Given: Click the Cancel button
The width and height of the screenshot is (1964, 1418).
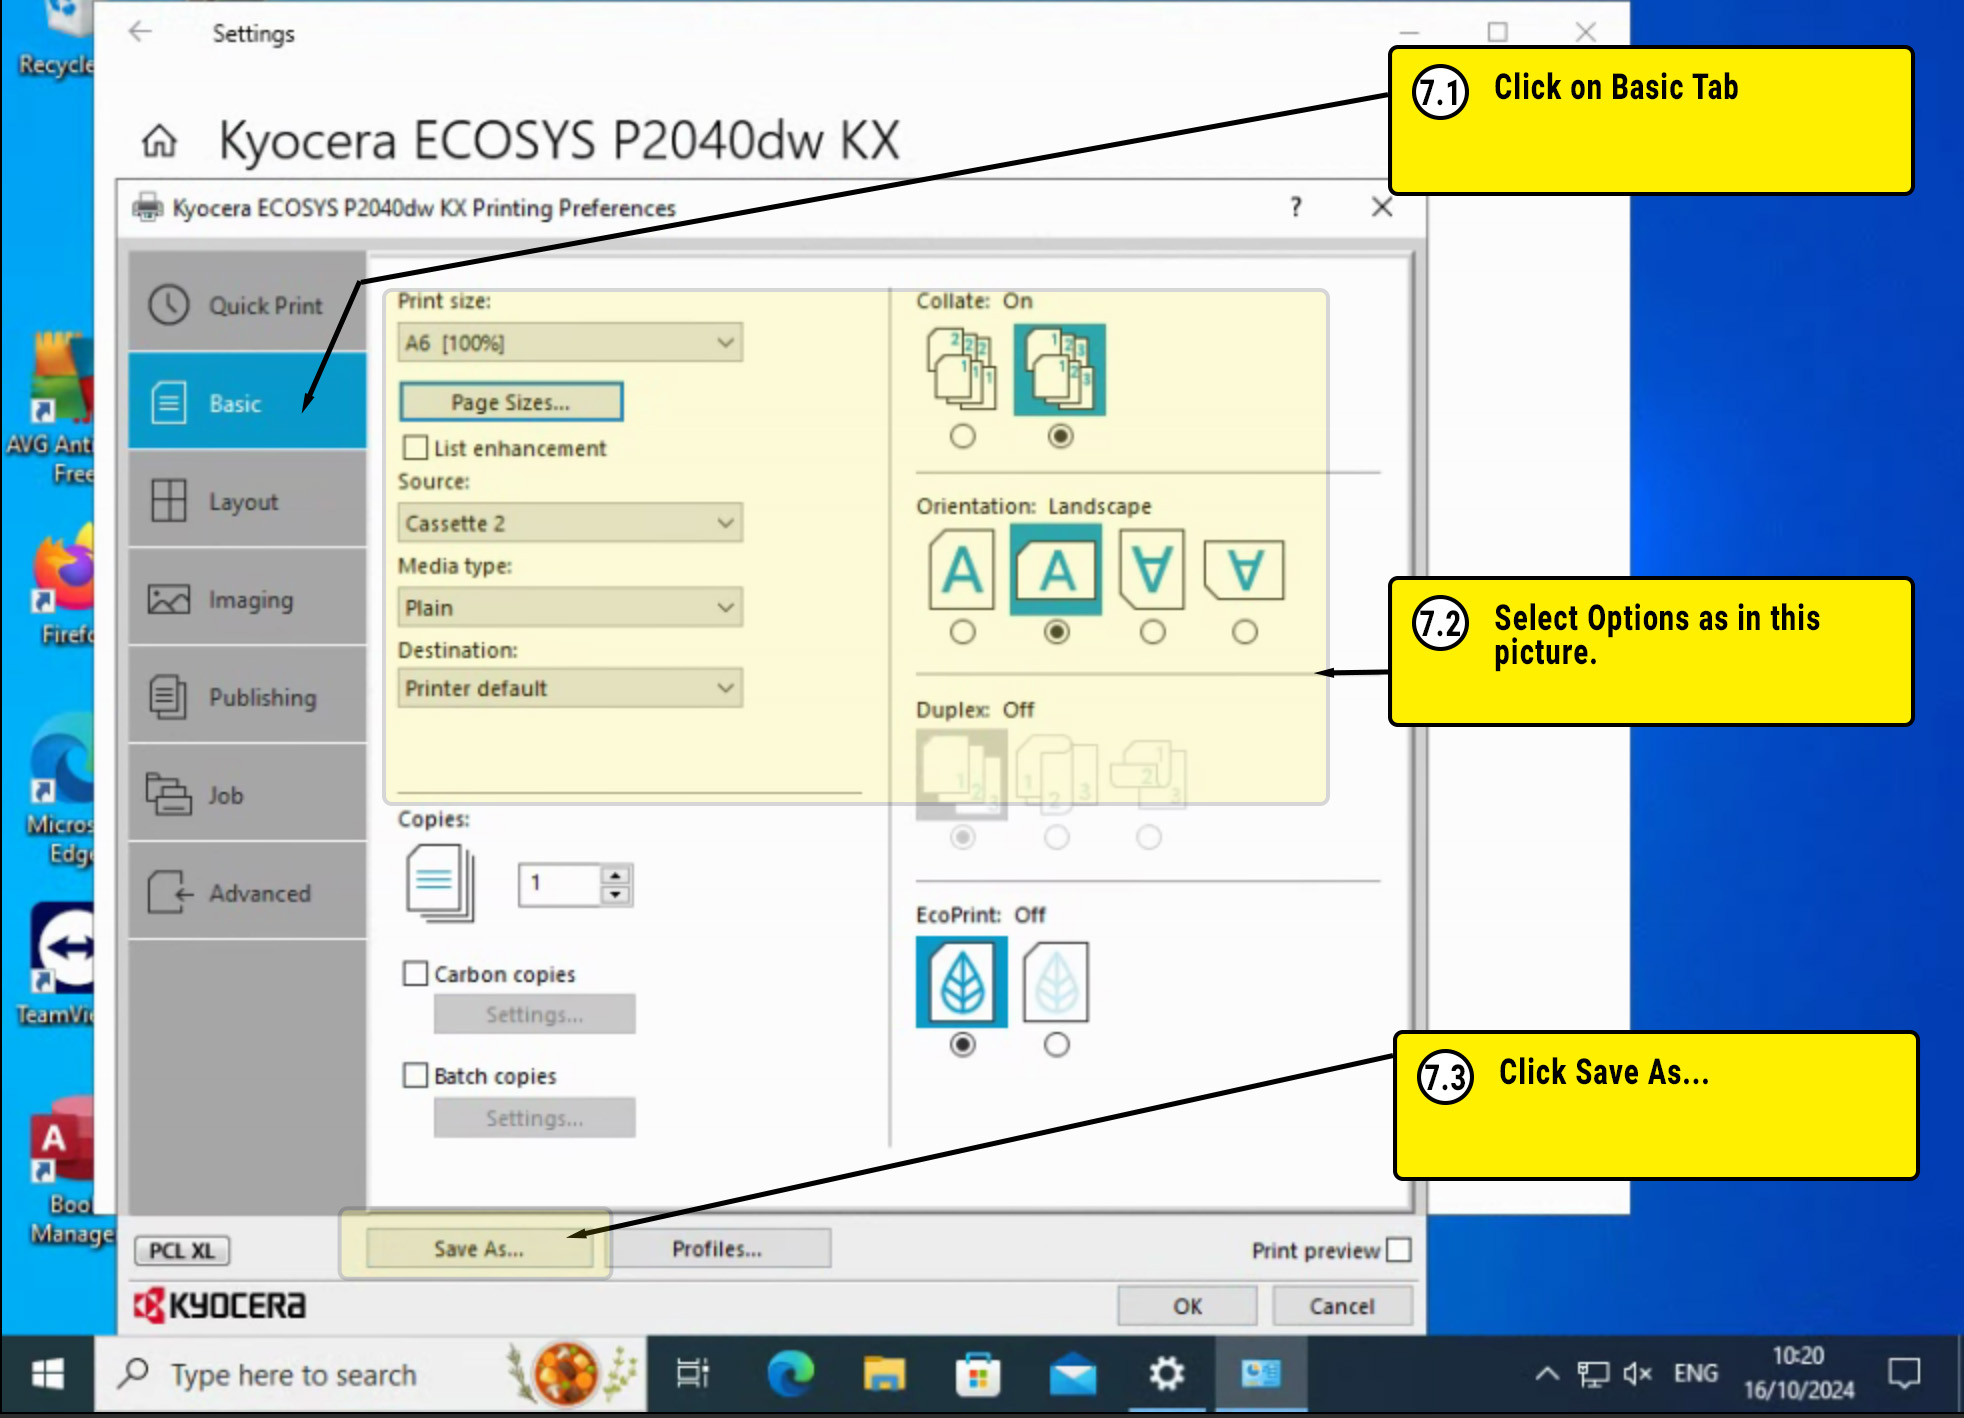Looking at the screenshot, I should click(x=1342, y=1305).
